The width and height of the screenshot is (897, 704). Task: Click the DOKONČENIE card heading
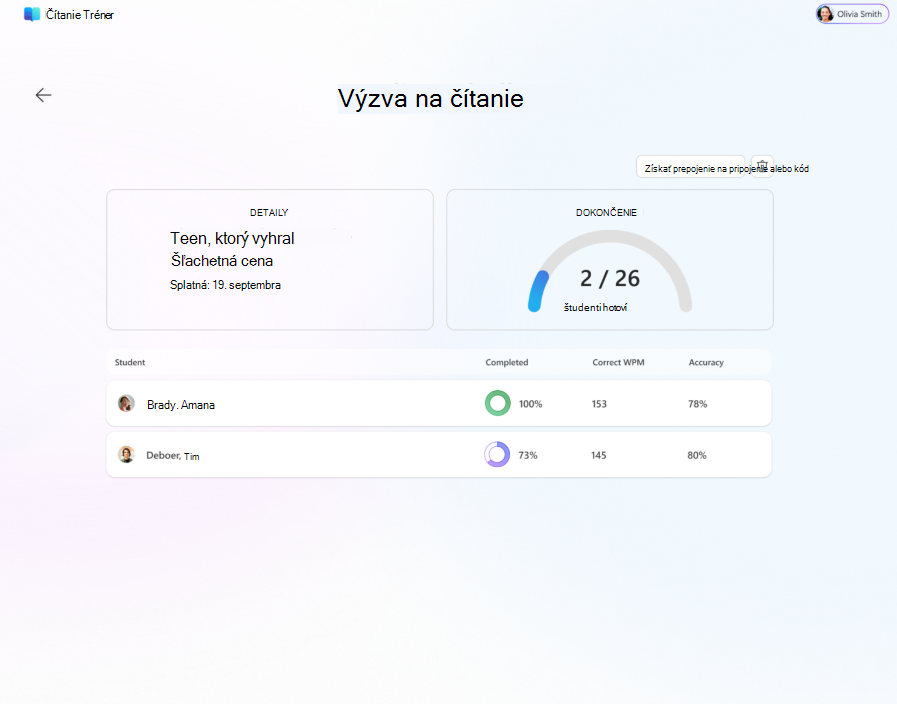pyautogui.click(x=606, y=213)
